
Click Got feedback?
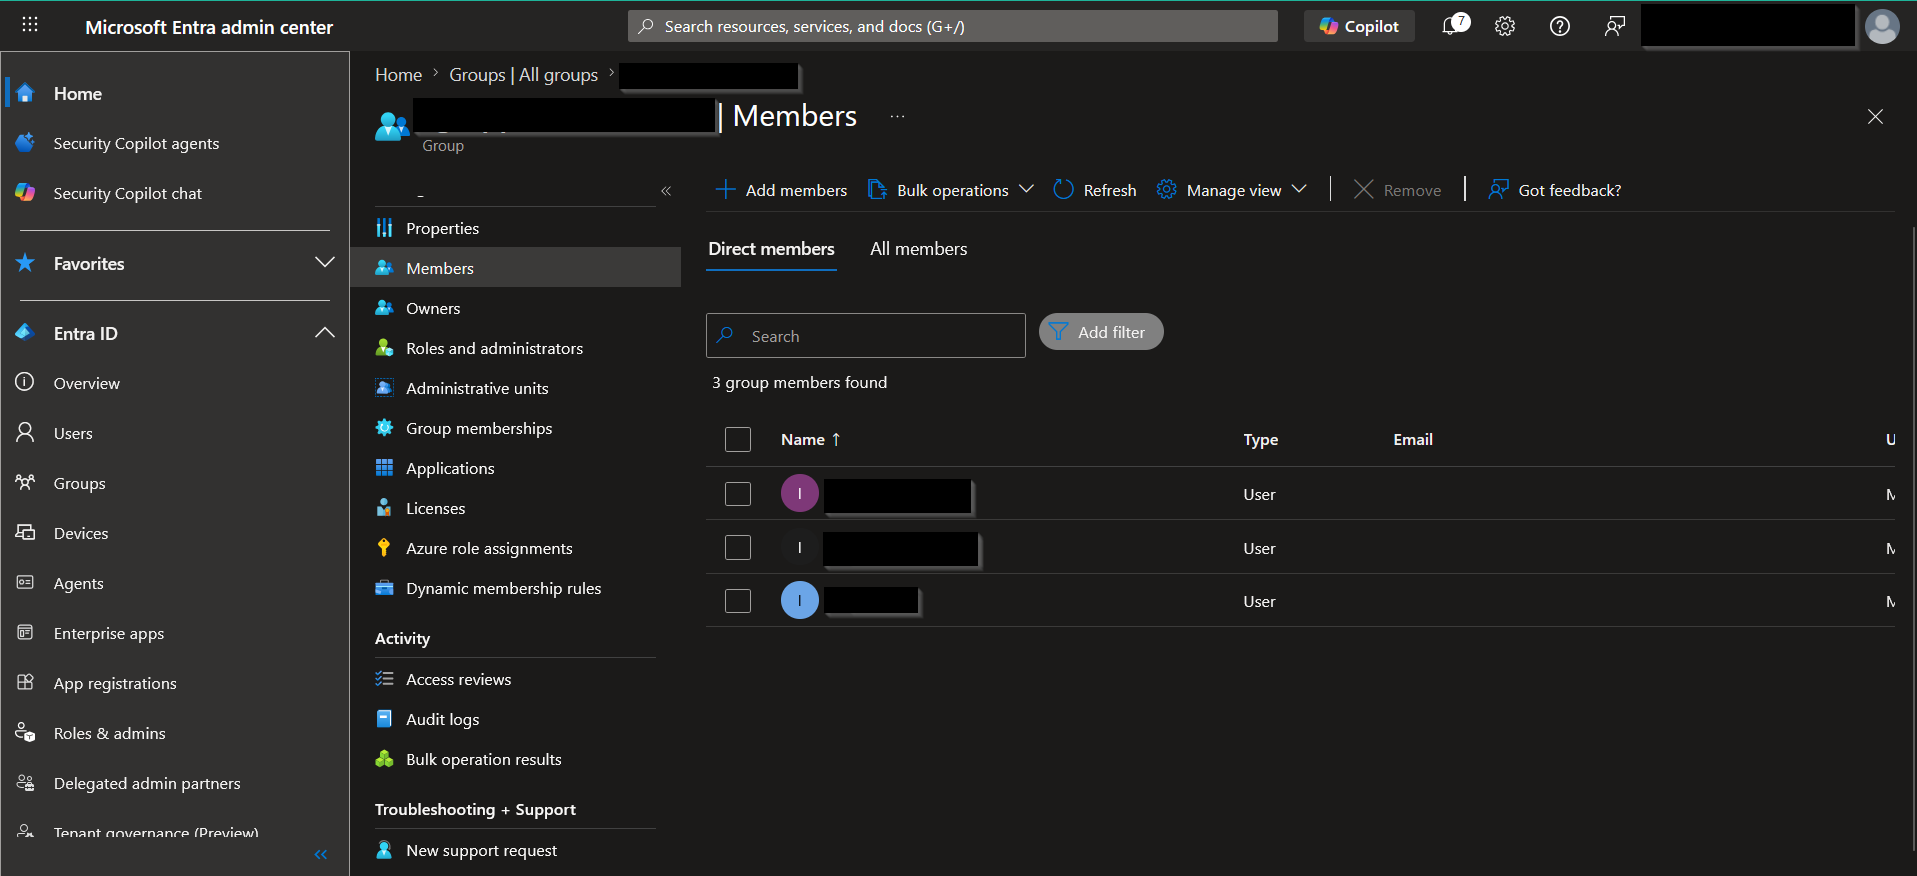(1555, 190)
